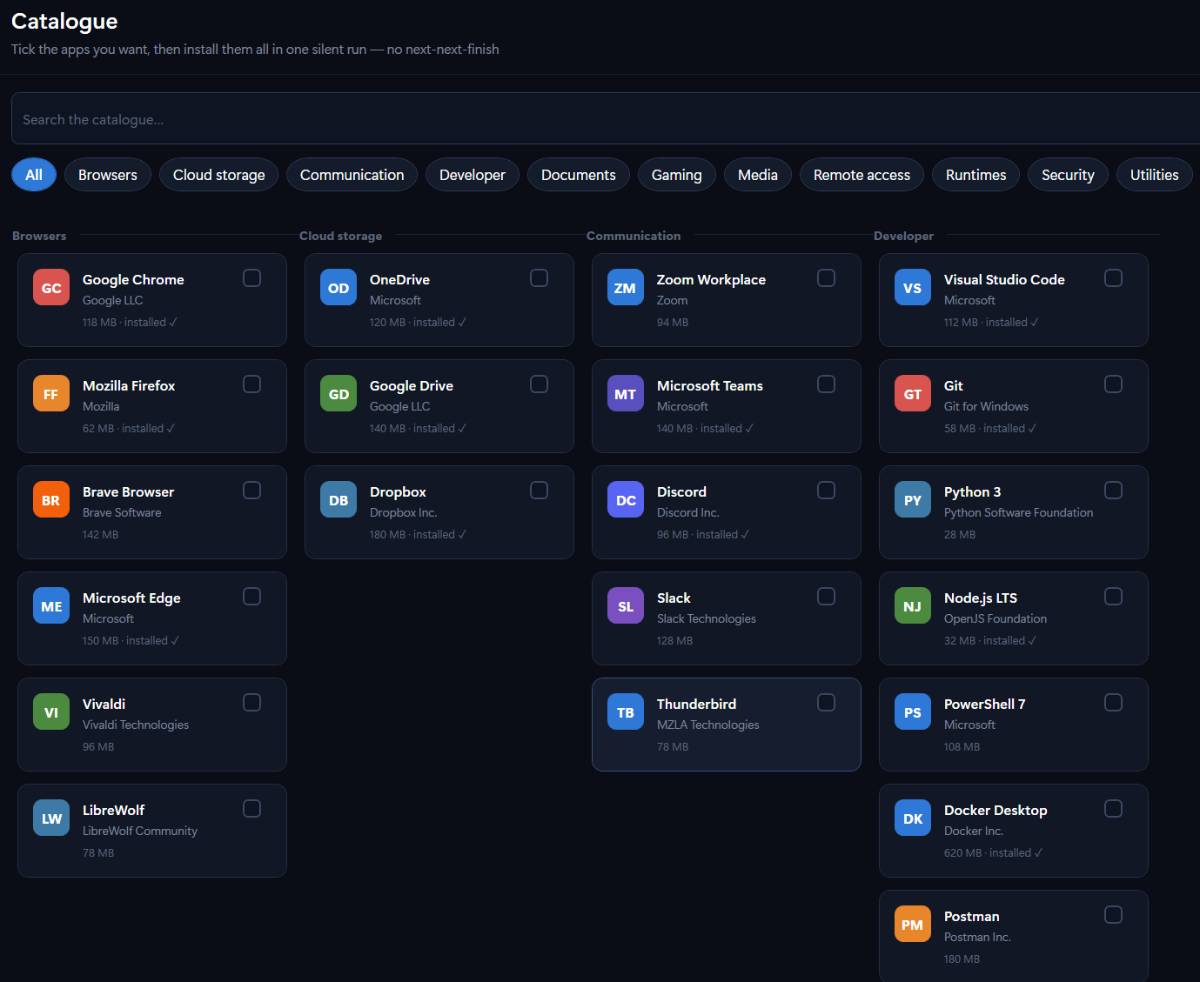Click the Python 3 PY icon

coord(912,500)
